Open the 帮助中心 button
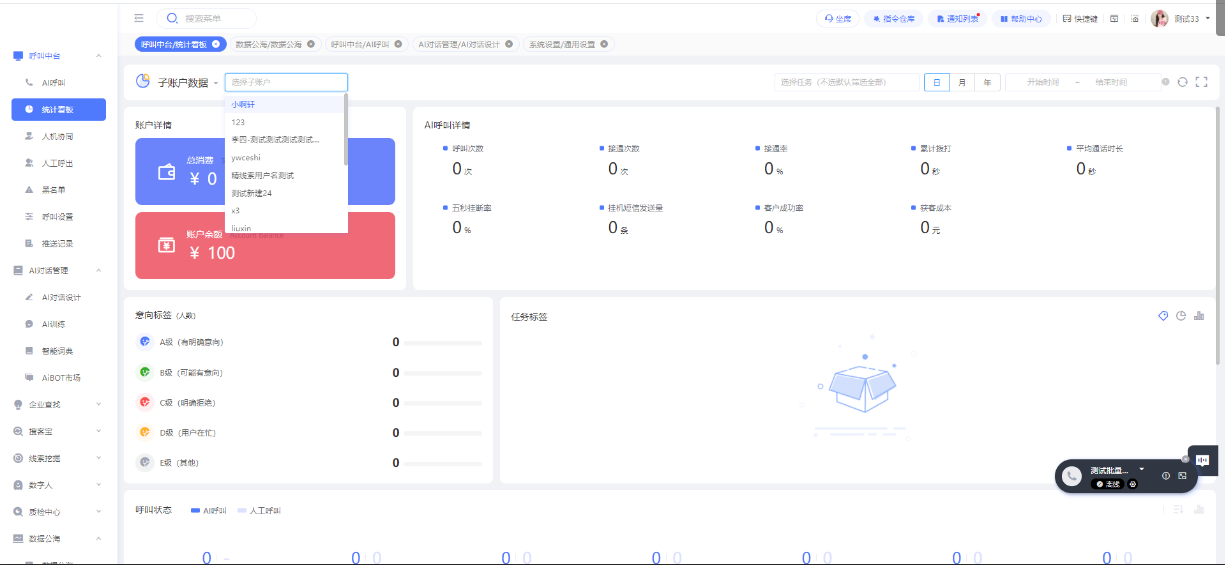 1020,18
